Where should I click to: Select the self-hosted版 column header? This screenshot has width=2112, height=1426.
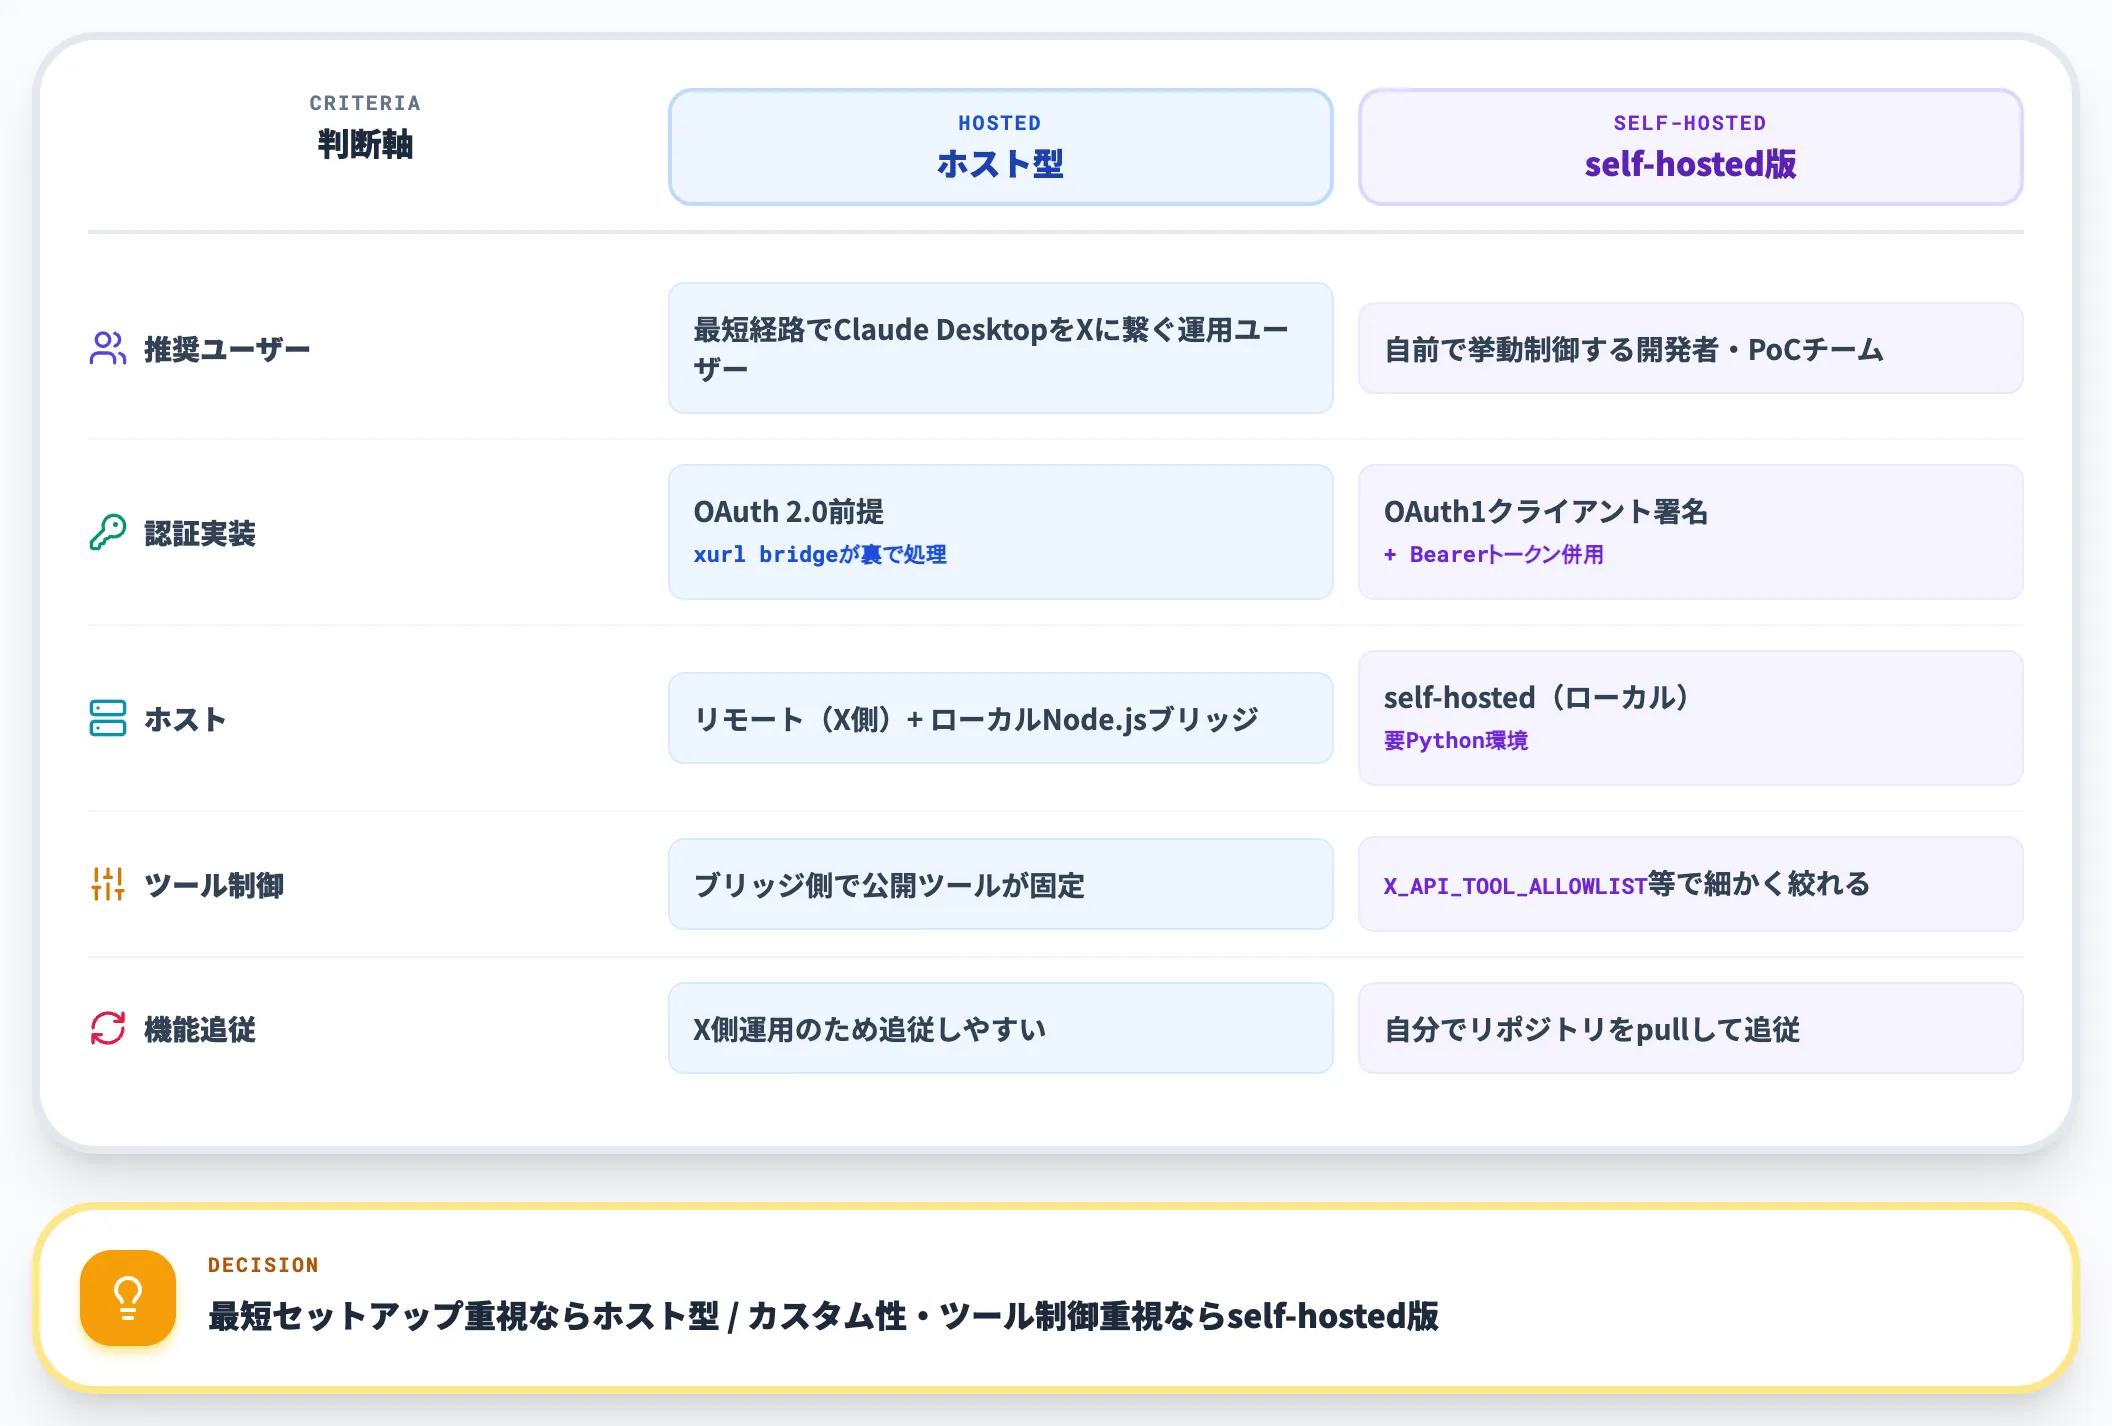(1691, 147)
